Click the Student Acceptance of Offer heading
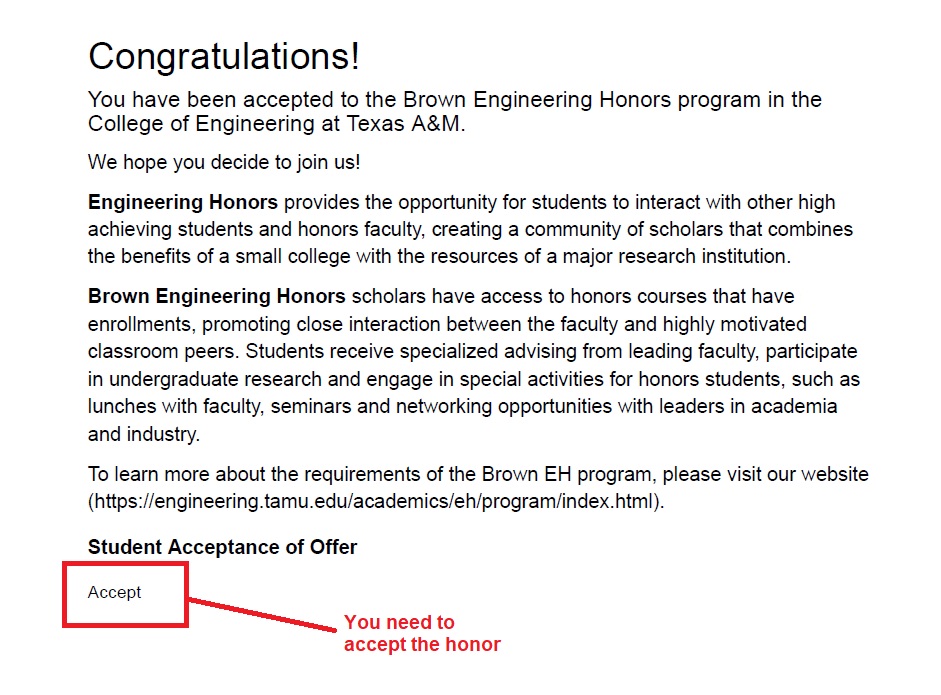Viewport: 941px width, 695px height. [x=222, y=547]
